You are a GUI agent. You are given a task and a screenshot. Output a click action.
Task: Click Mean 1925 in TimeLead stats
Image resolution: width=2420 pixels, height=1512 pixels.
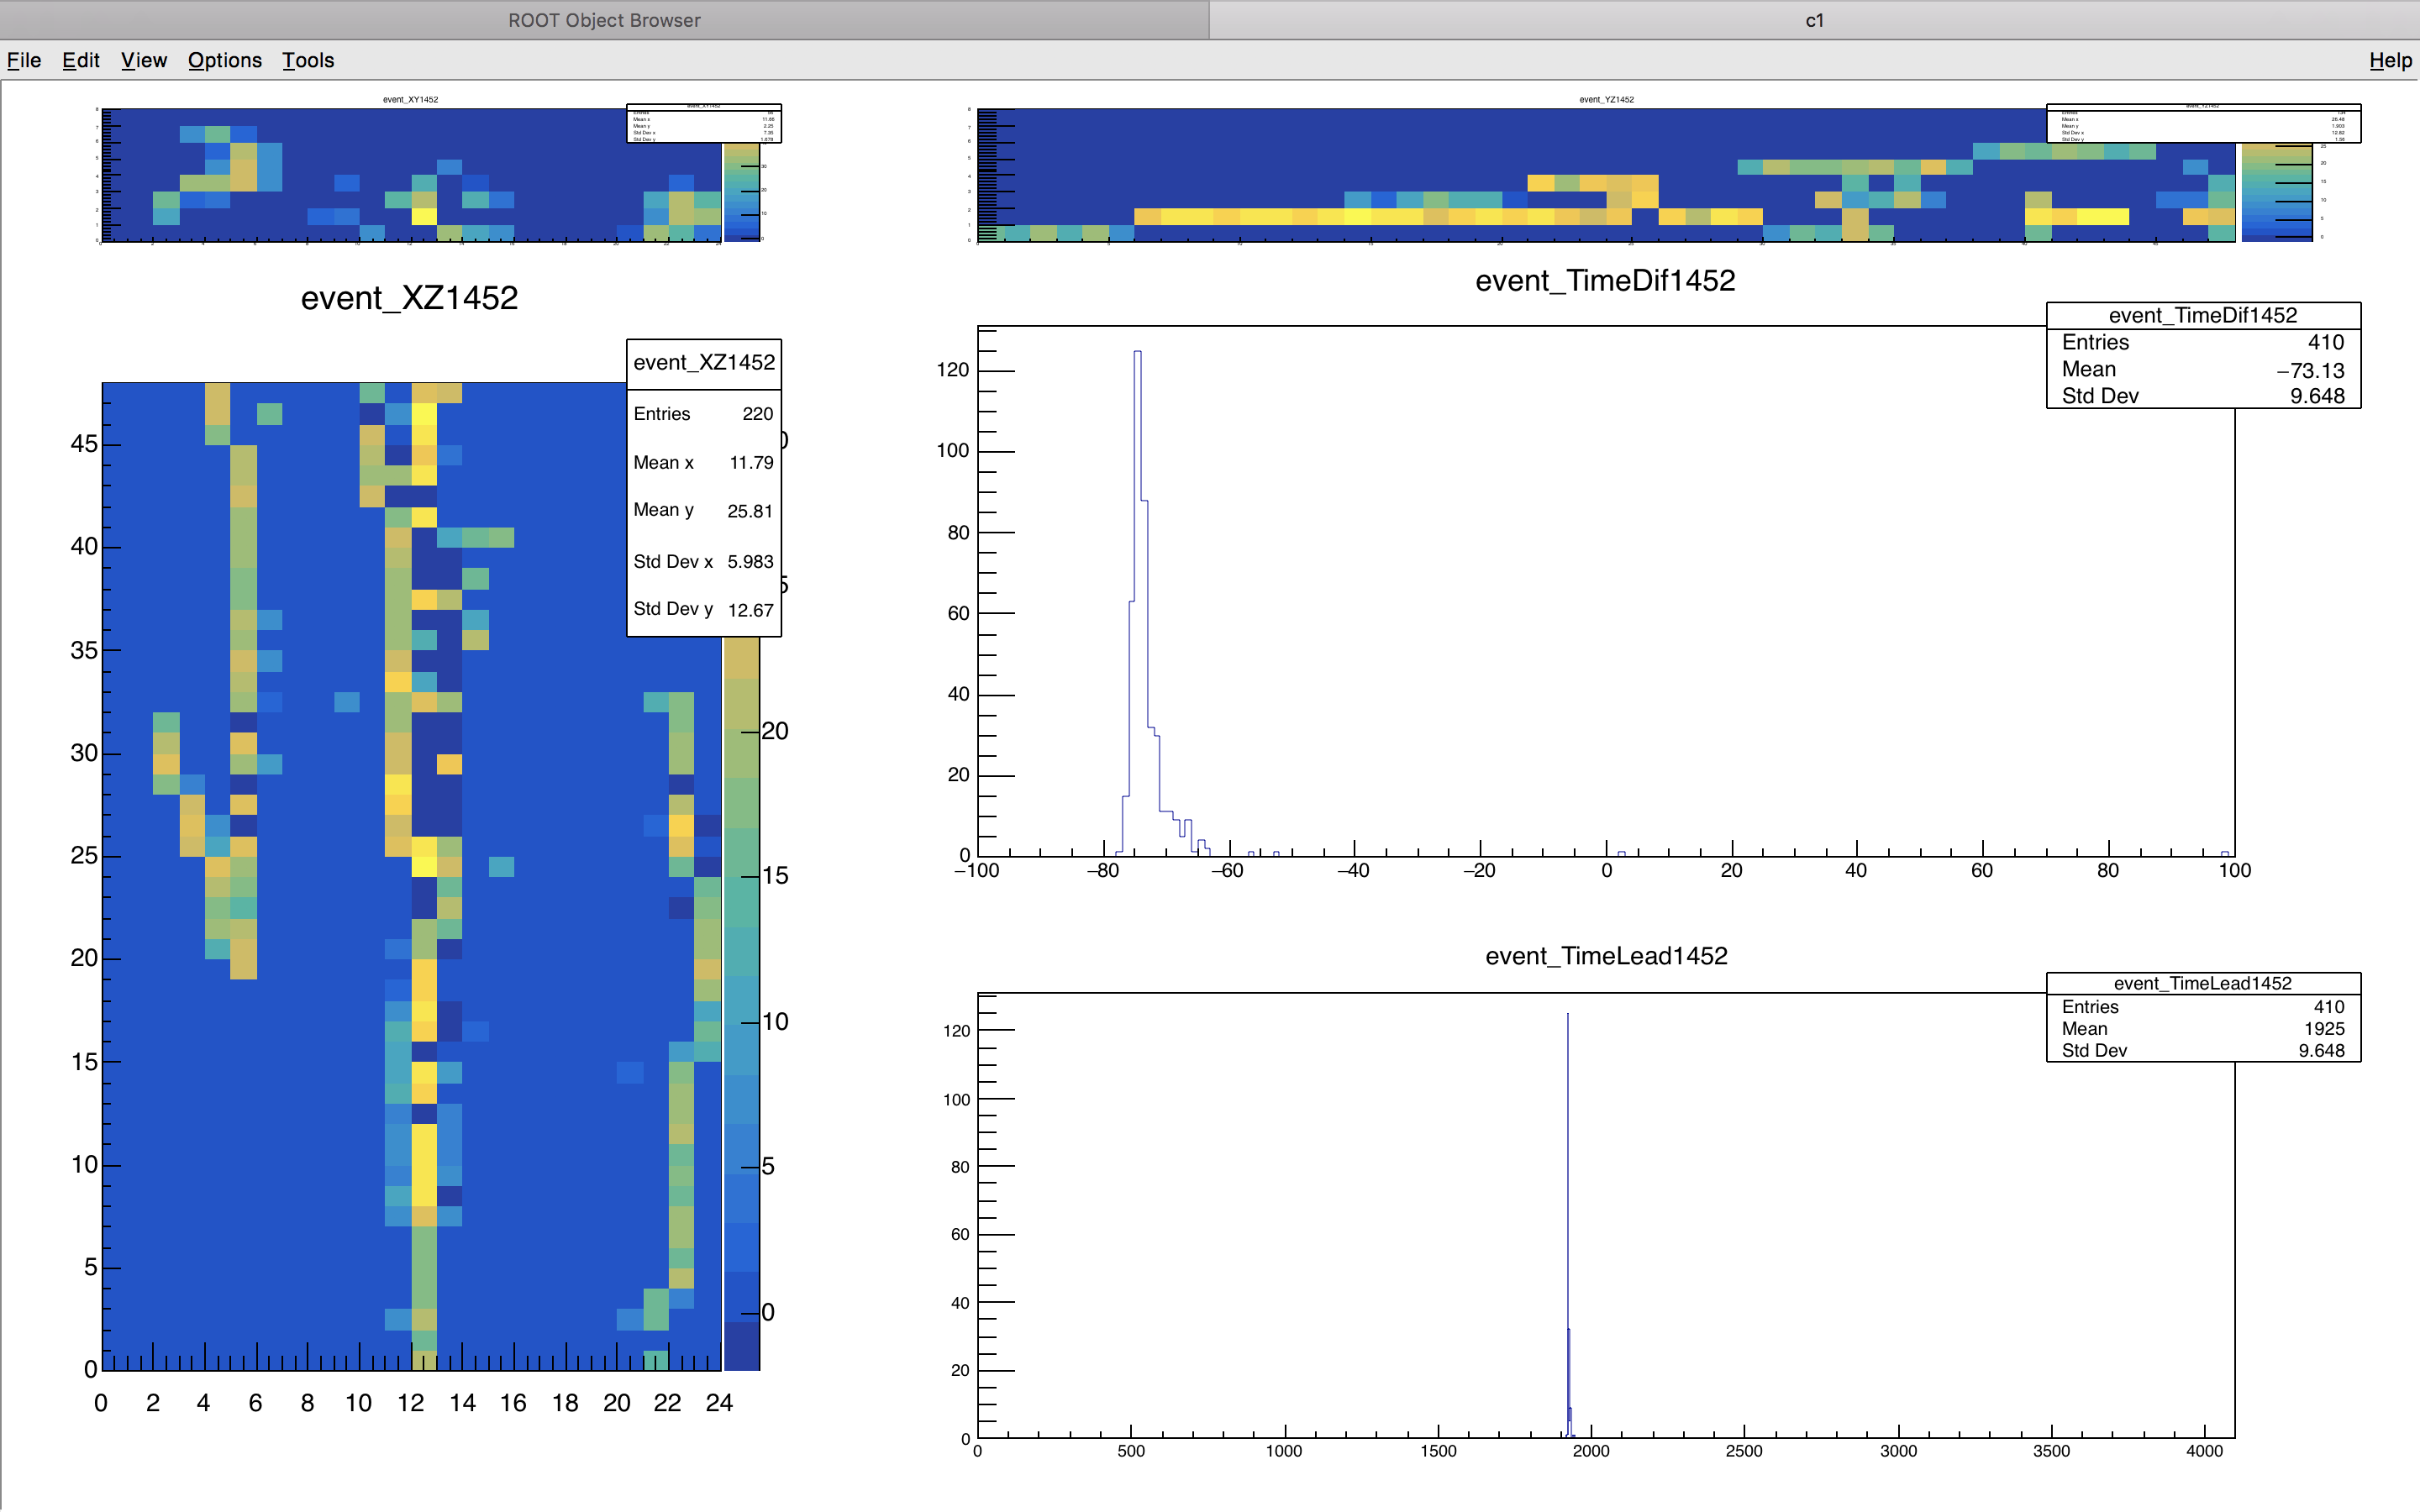point(2203,1029)
